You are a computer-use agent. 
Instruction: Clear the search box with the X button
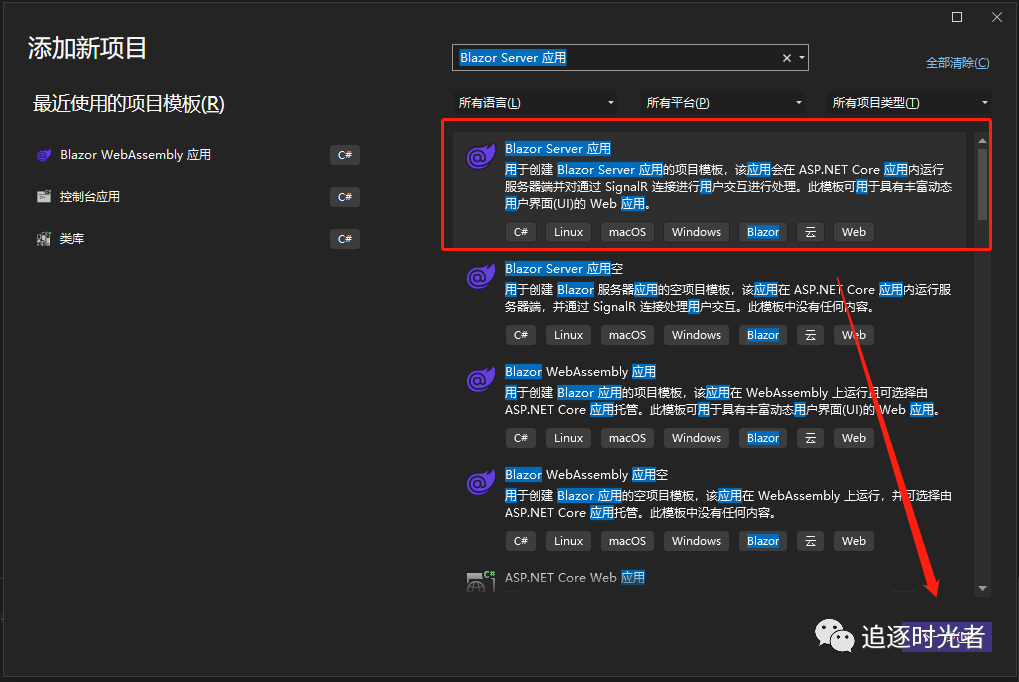[x=786, y=58]
